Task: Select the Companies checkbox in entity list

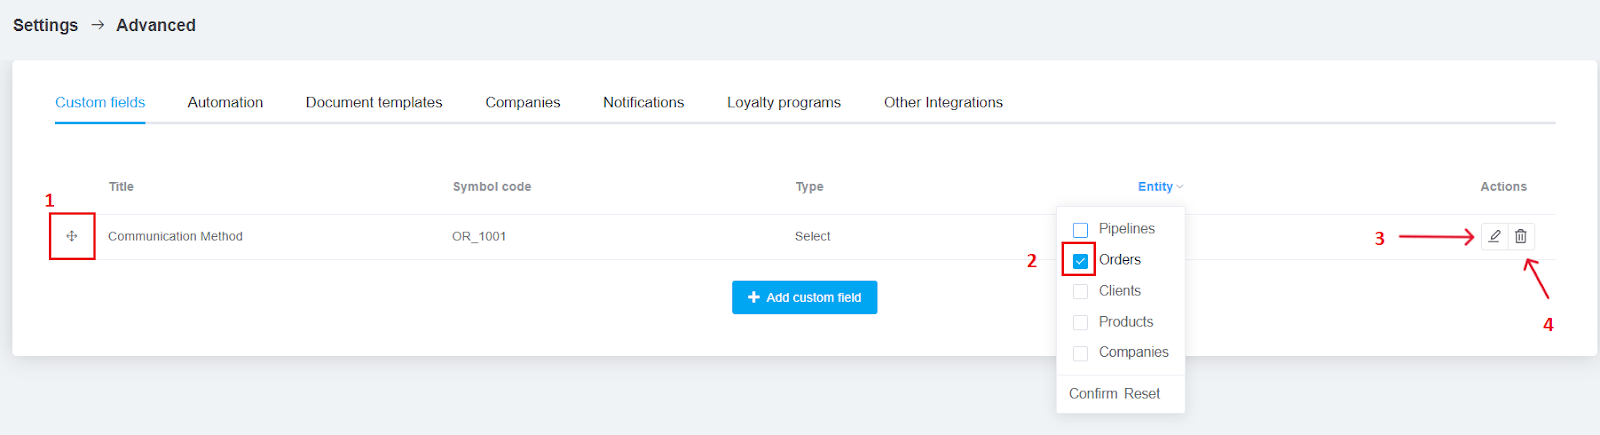Action: pos(1080,353)
